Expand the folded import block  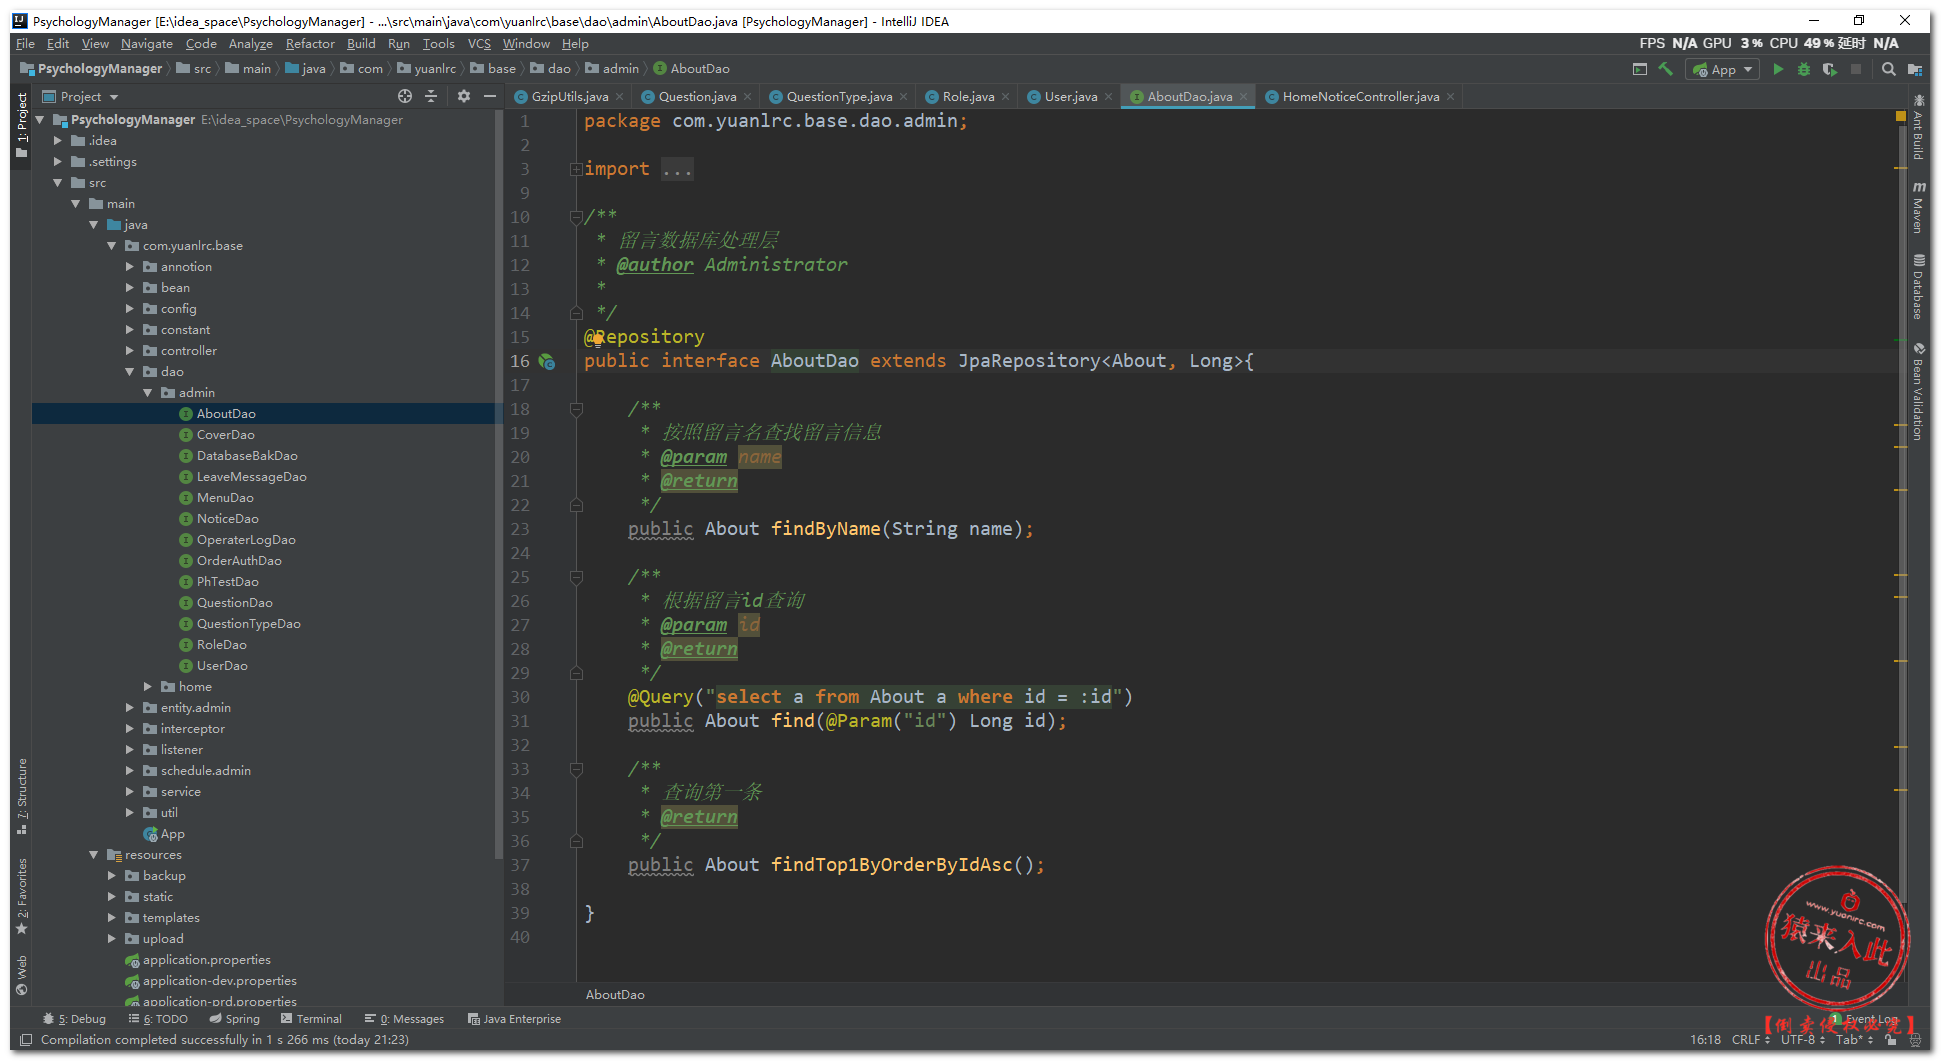point(576,169)
